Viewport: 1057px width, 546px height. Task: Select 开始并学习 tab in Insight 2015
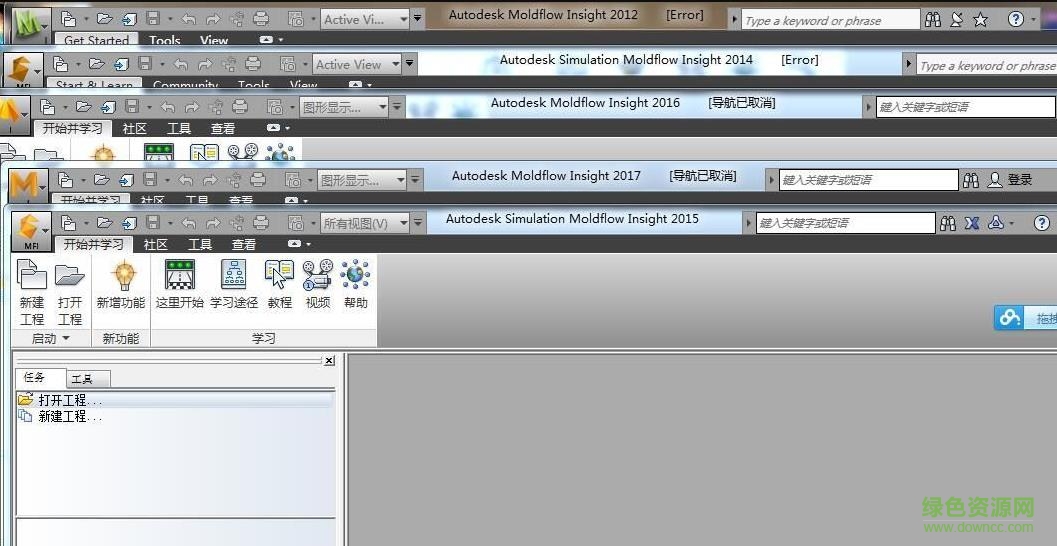click(x=94, y=244)
